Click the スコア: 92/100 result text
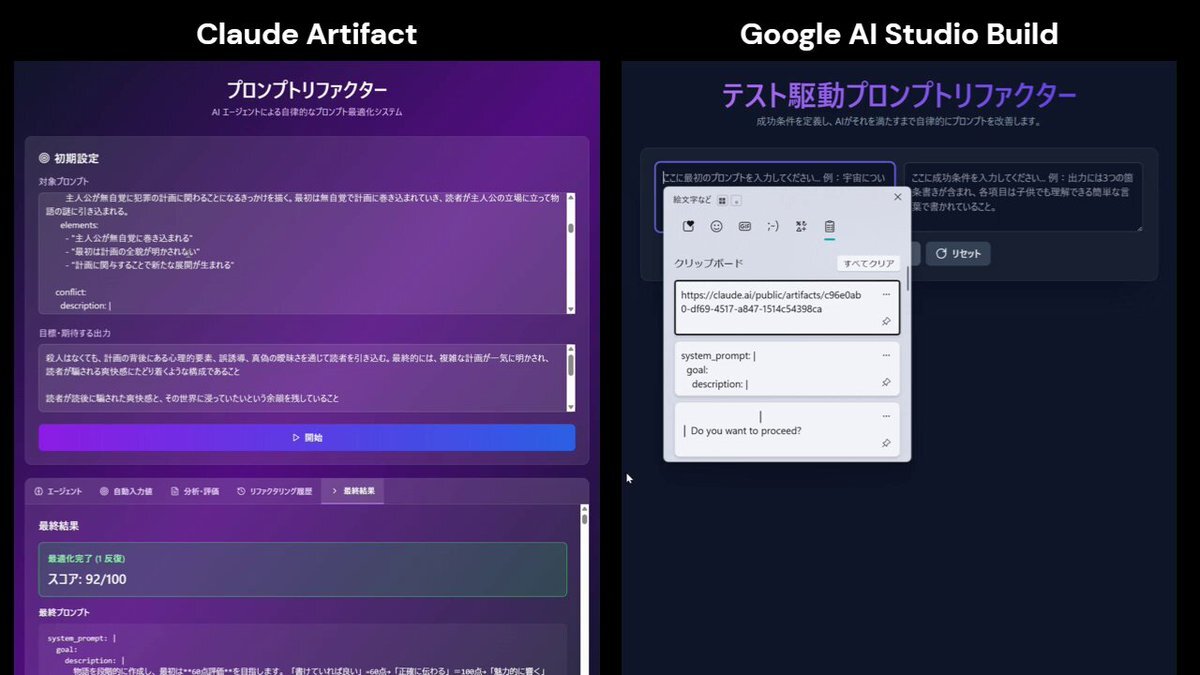The width and height of the screenshot is (1200, 675). click(87, 579)
